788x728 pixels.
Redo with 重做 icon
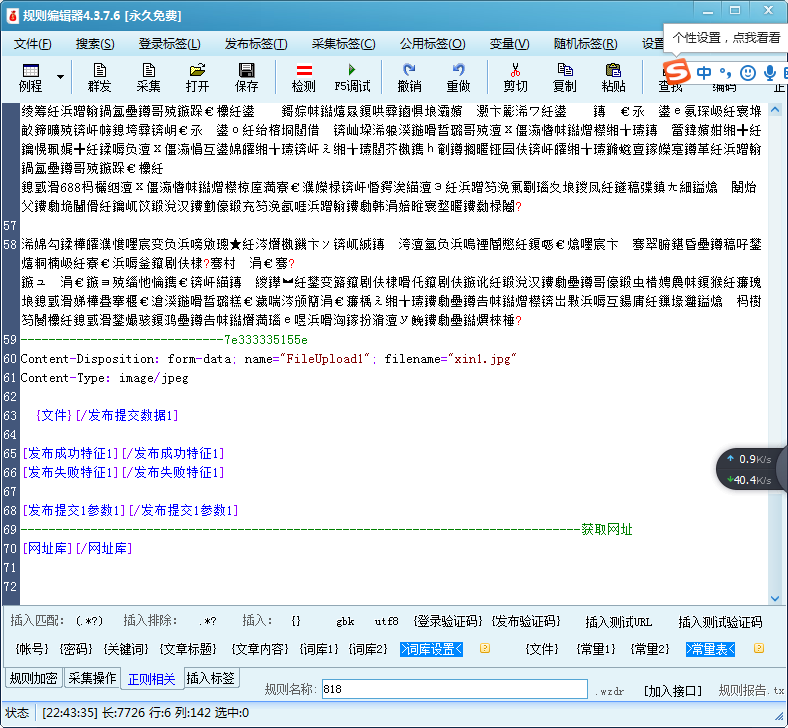(458, 77)
